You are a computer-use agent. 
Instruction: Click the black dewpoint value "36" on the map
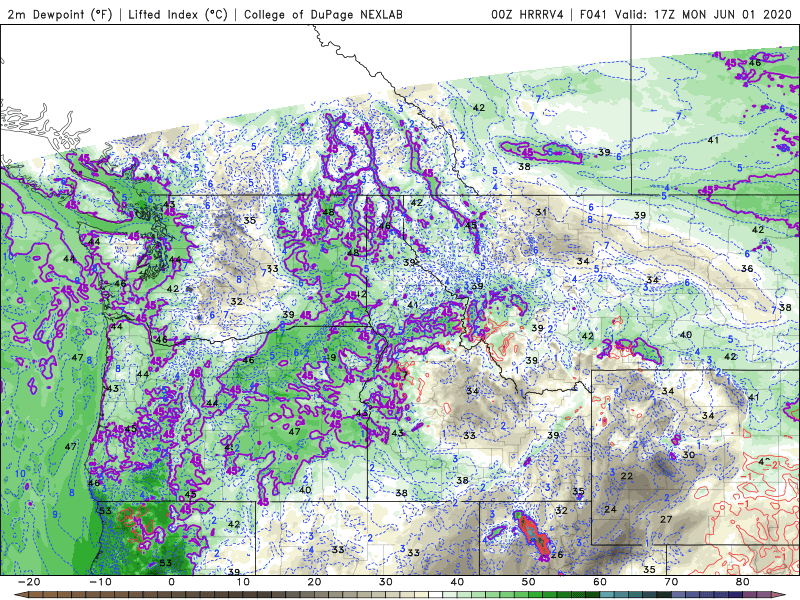[747, 268]
